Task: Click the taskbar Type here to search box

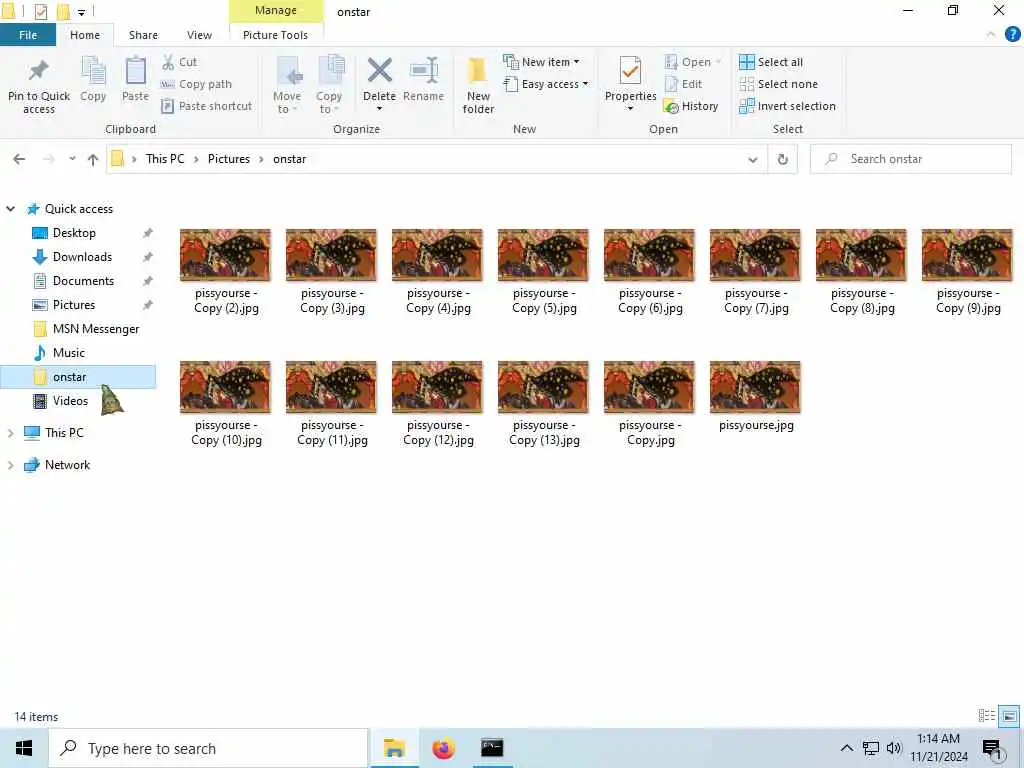Action: [x=208, y=748]
